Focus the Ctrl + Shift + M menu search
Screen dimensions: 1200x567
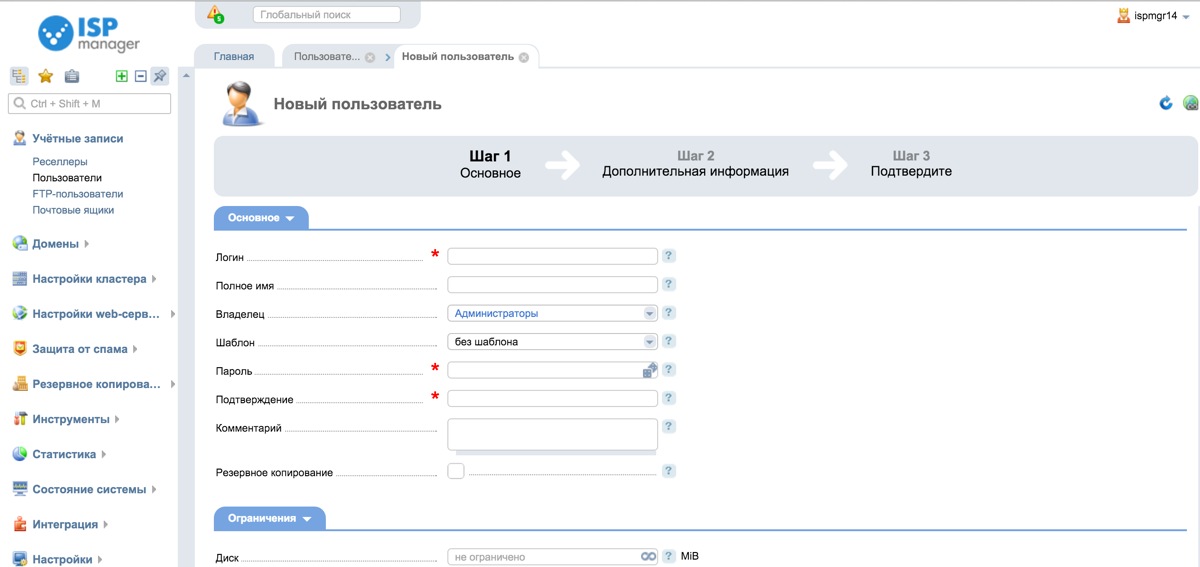tap(90, 103)
